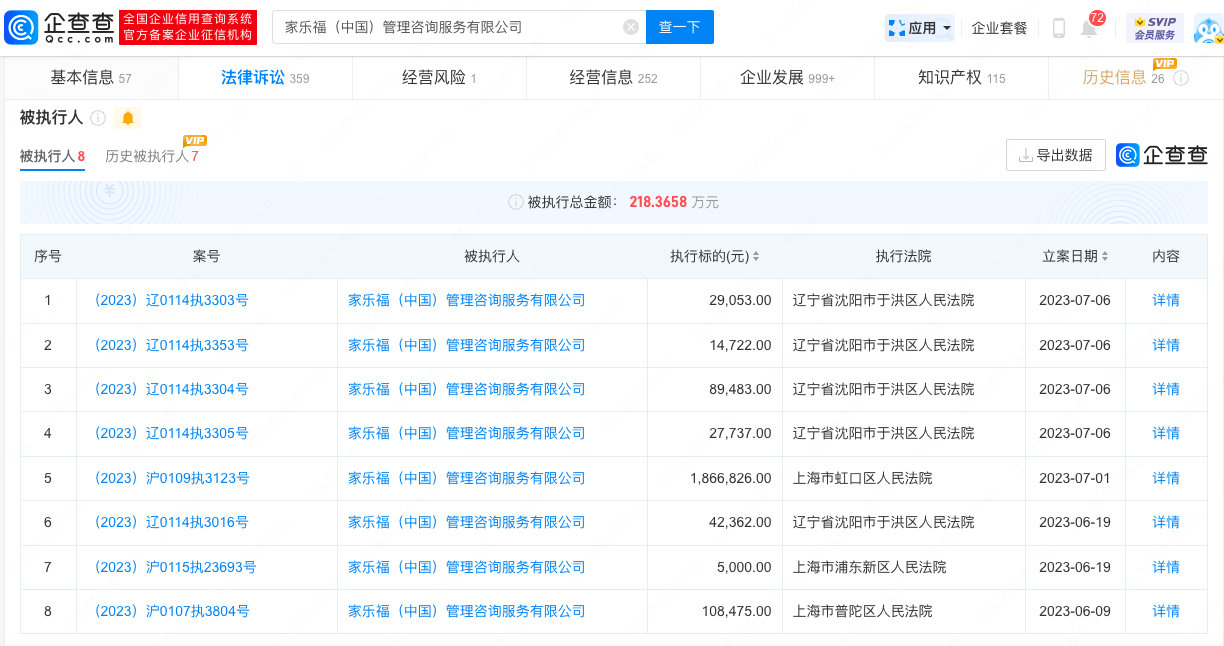Clear the search box with the X icon
Screen dimensions: 1224x646
click(631, 27)
